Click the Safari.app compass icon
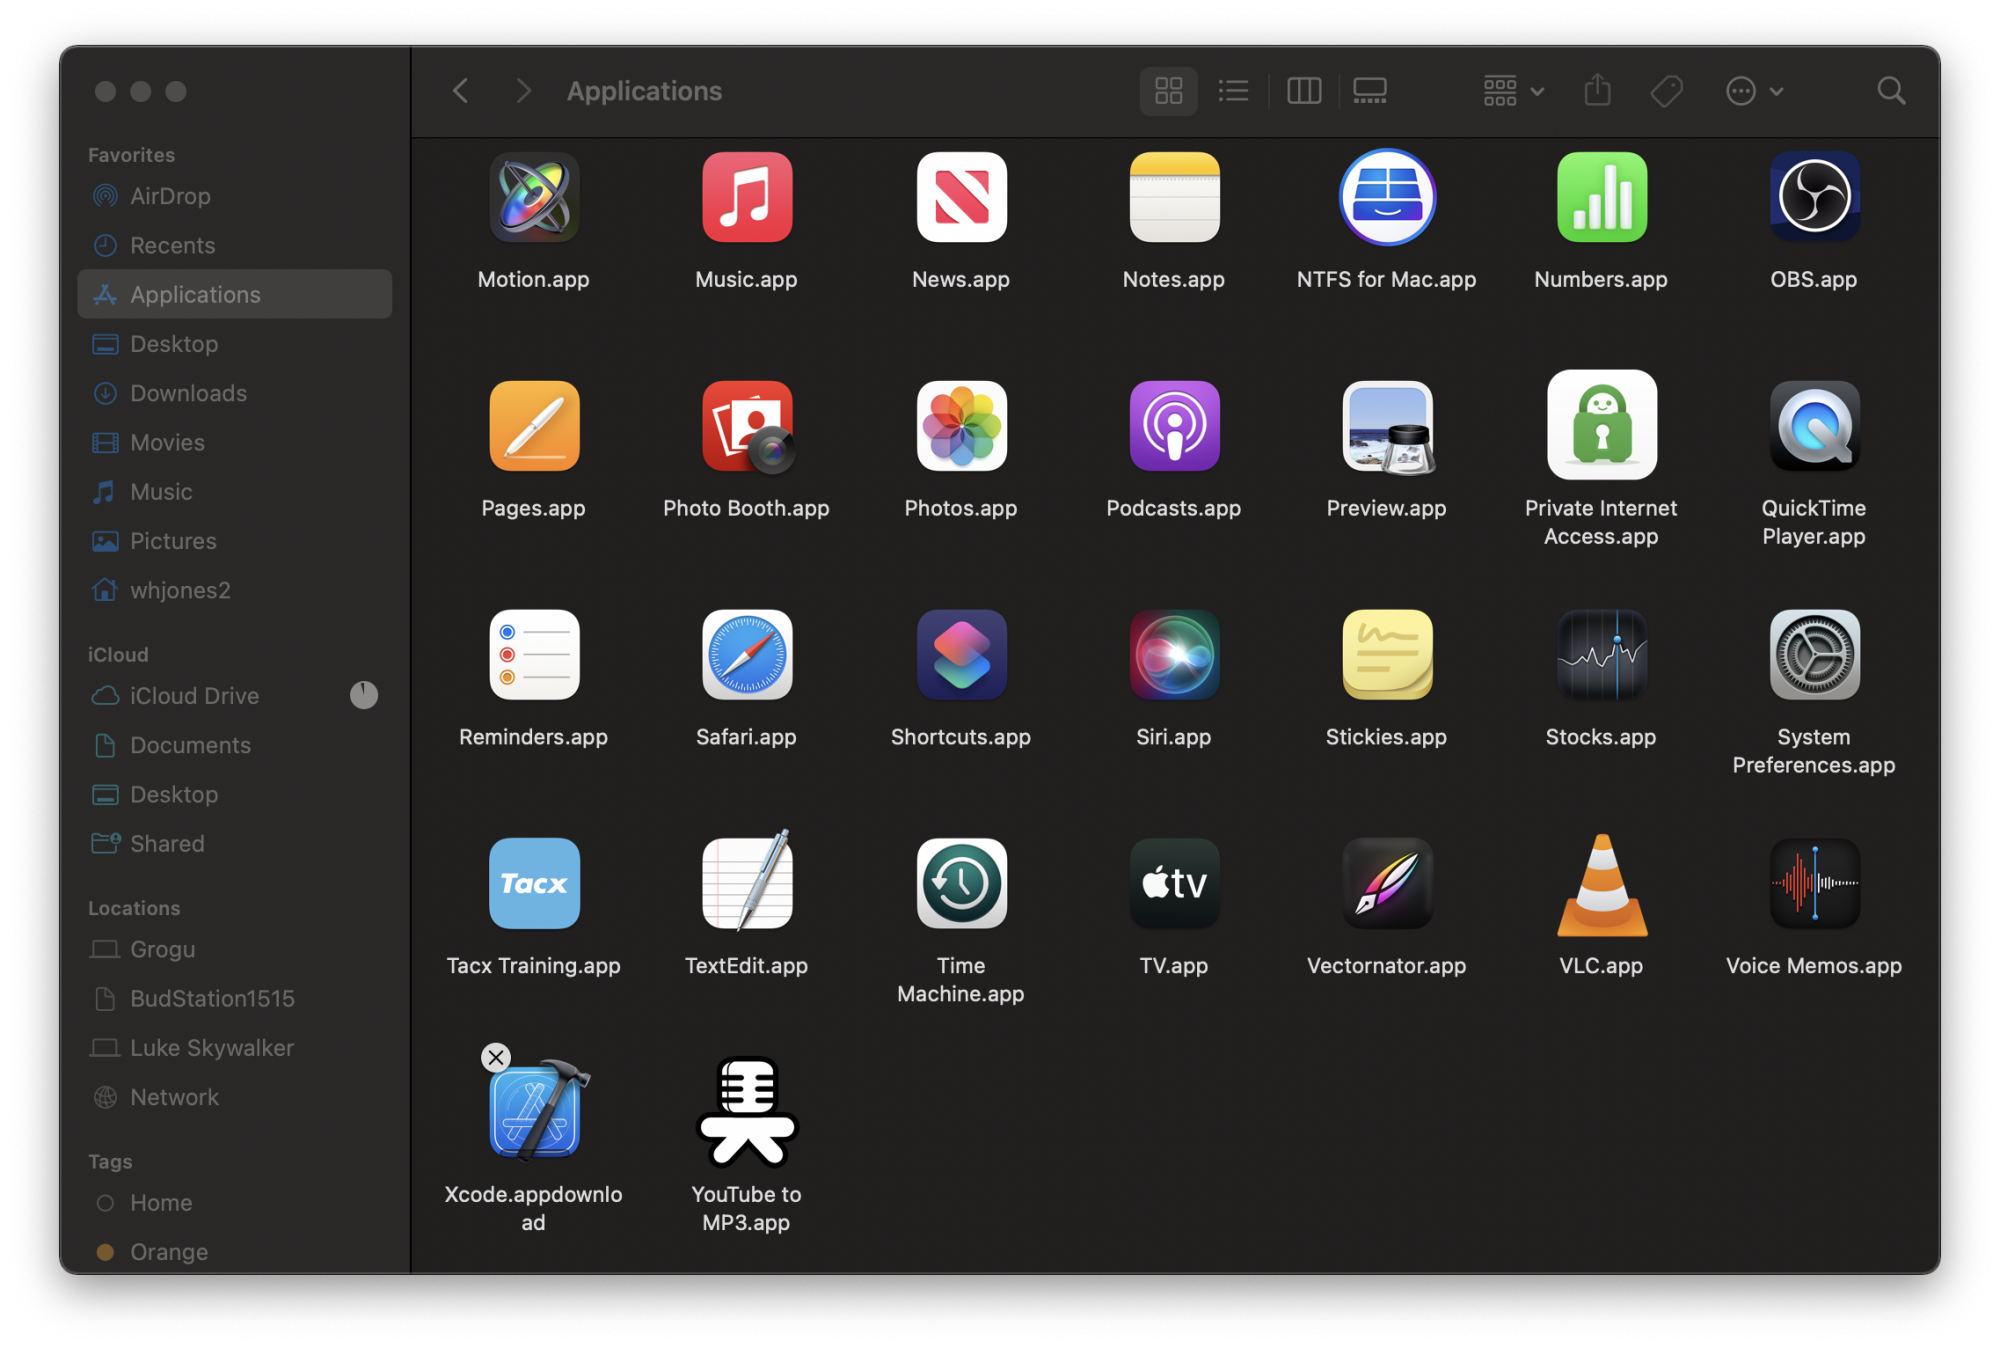2000x1348 pixels. (x=746, y=655)
